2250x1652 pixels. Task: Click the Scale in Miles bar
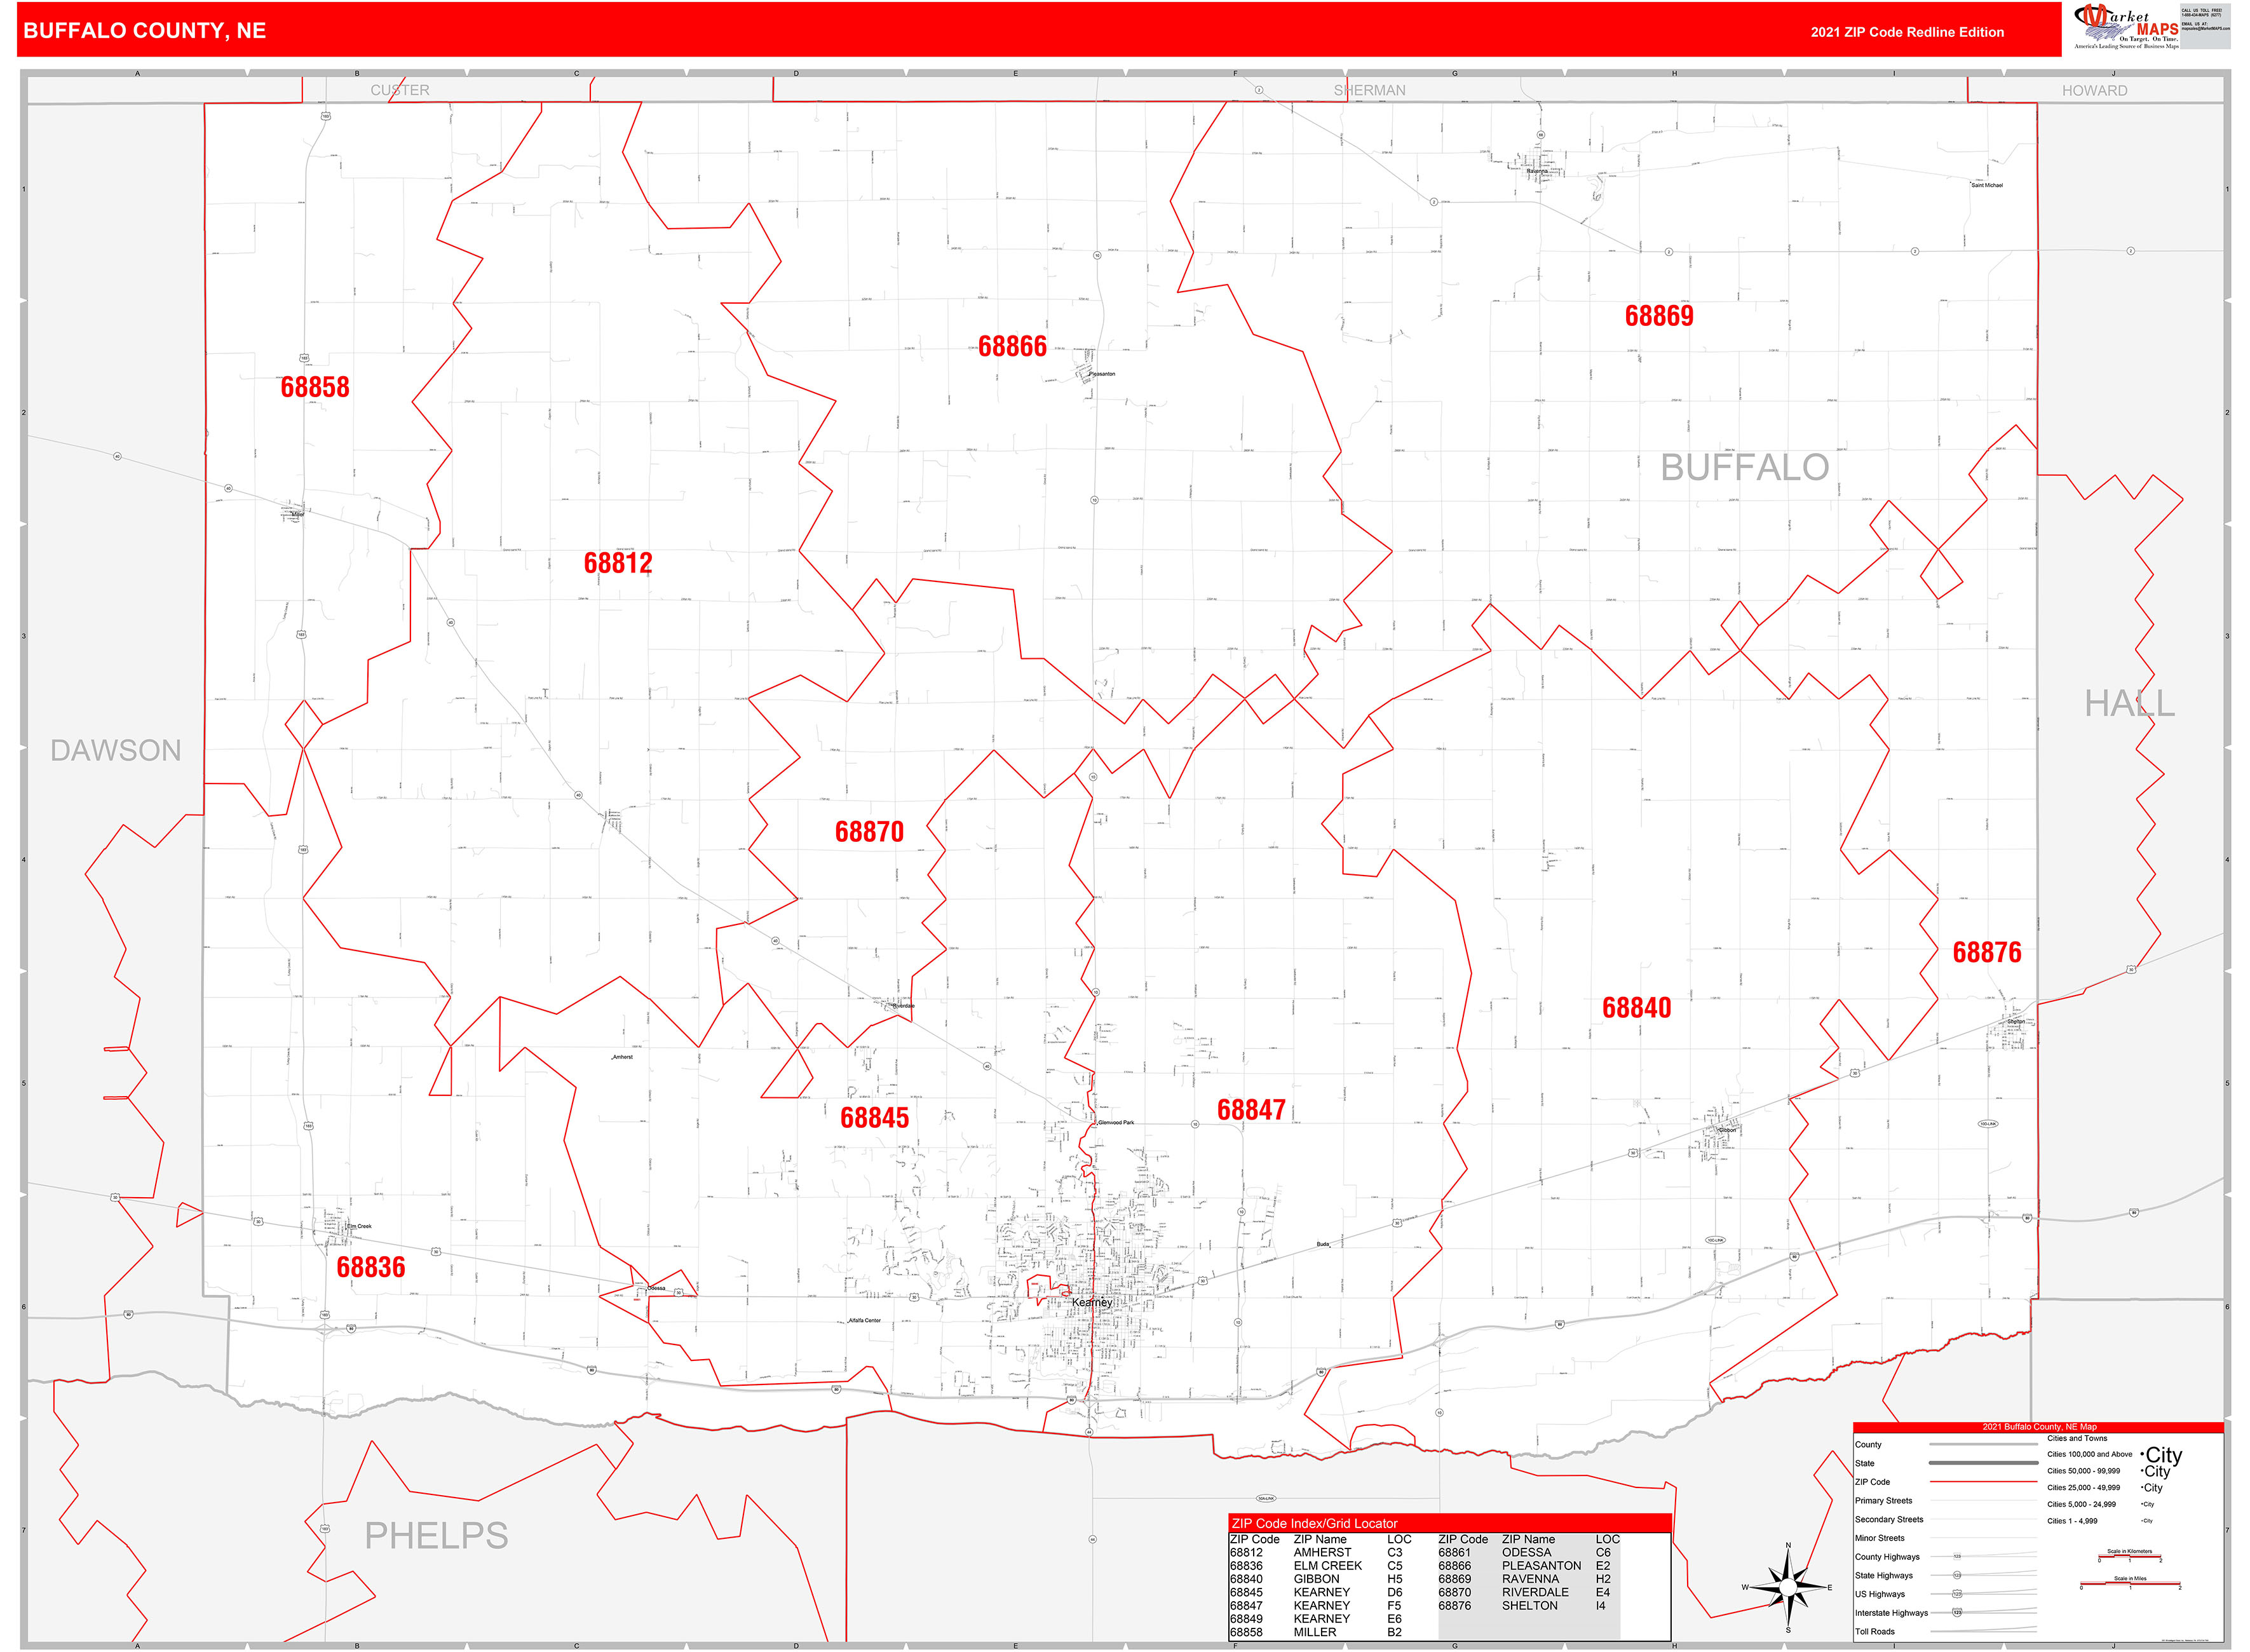pos(2131,1583)
